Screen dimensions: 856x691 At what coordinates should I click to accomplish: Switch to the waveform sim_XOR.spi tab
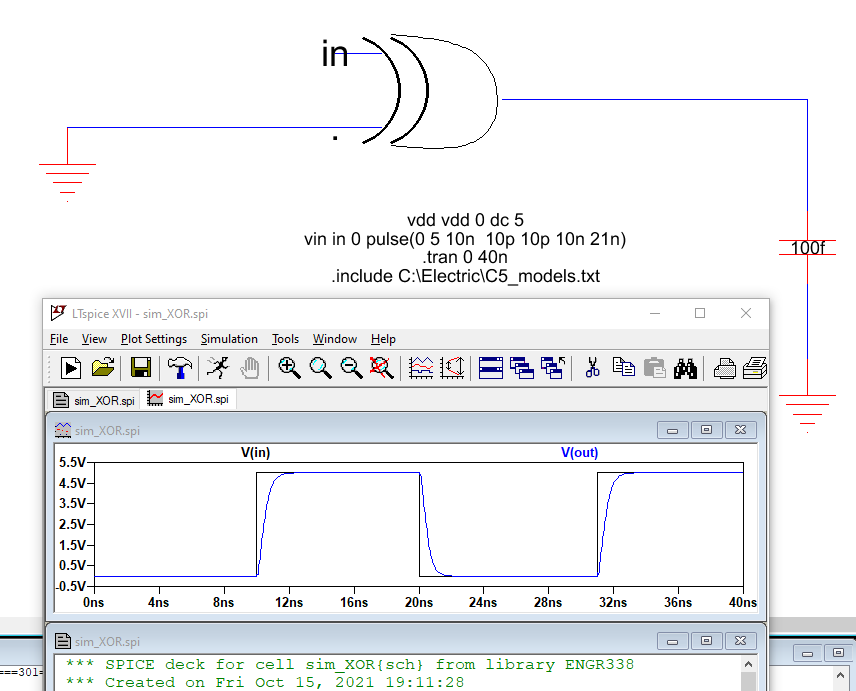190,399
